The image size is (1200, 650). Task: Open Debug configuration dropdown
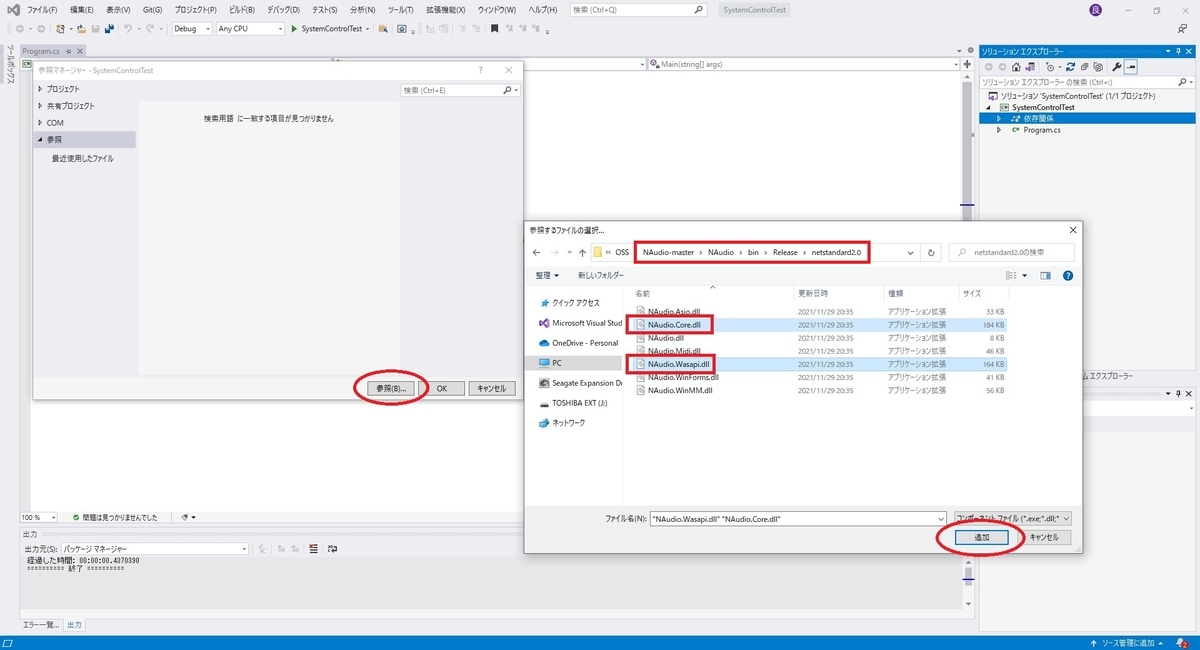point(192,29)
